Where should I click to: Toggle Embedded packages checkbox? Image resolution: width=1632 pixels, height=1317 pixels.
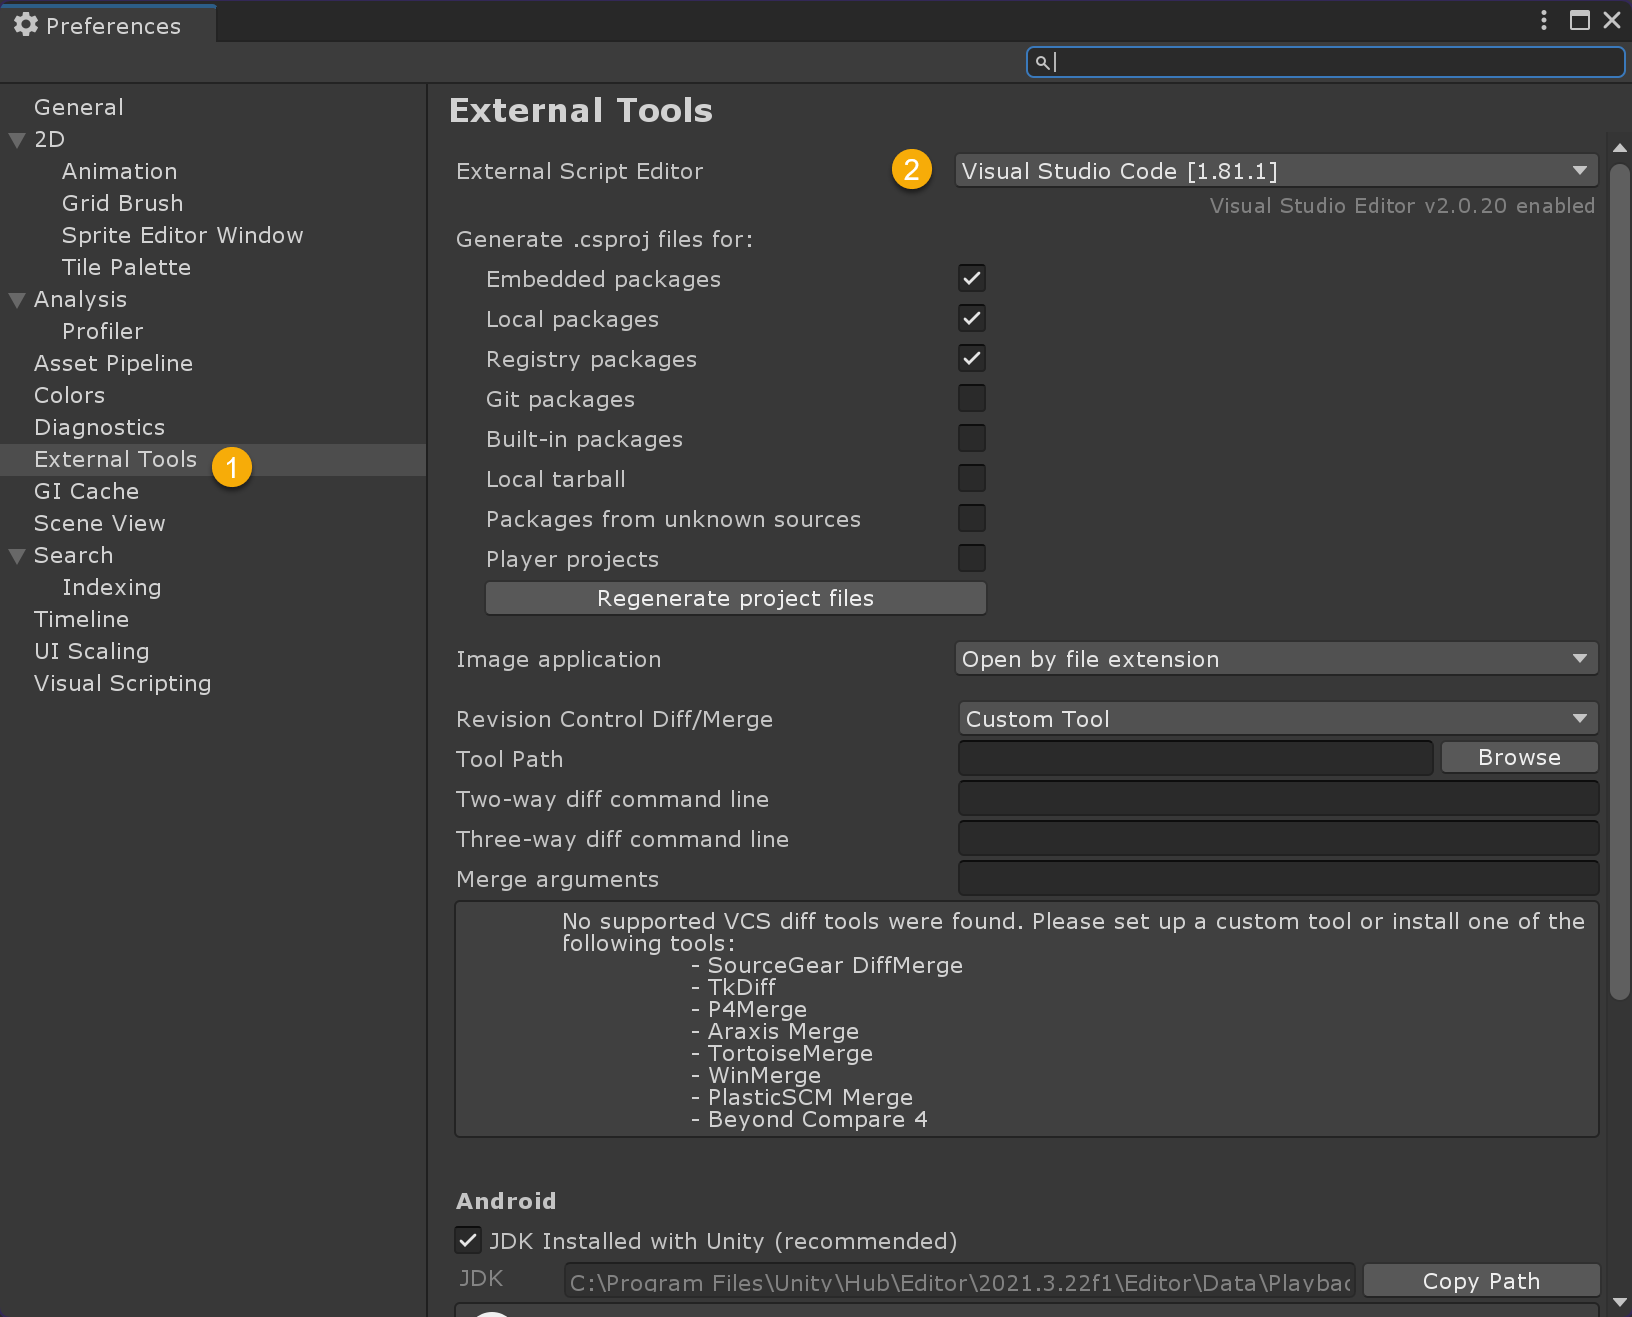[x=972, y=278]
